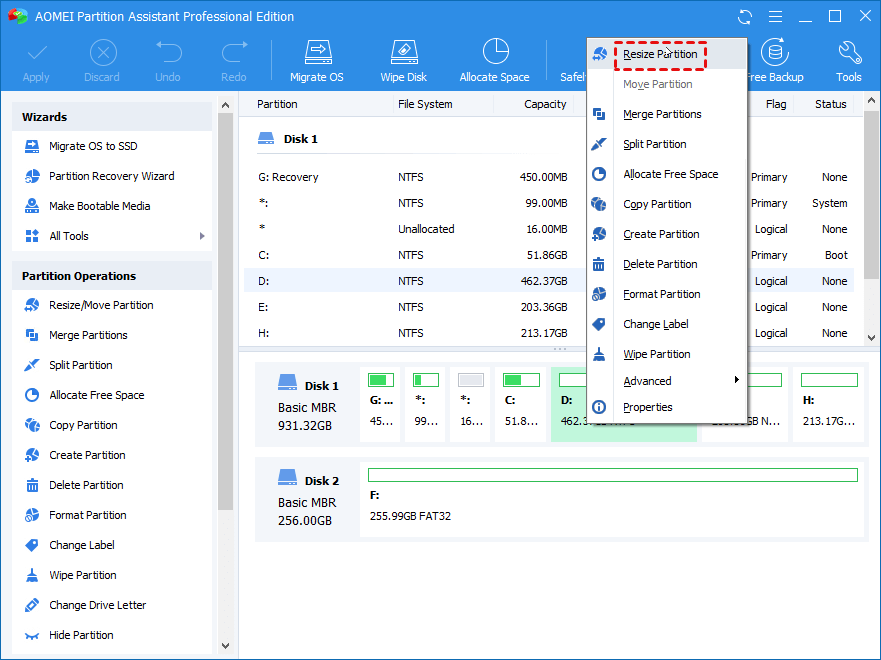
Task: Open the hamburger menu in title bar
Action: click(775, 17)
